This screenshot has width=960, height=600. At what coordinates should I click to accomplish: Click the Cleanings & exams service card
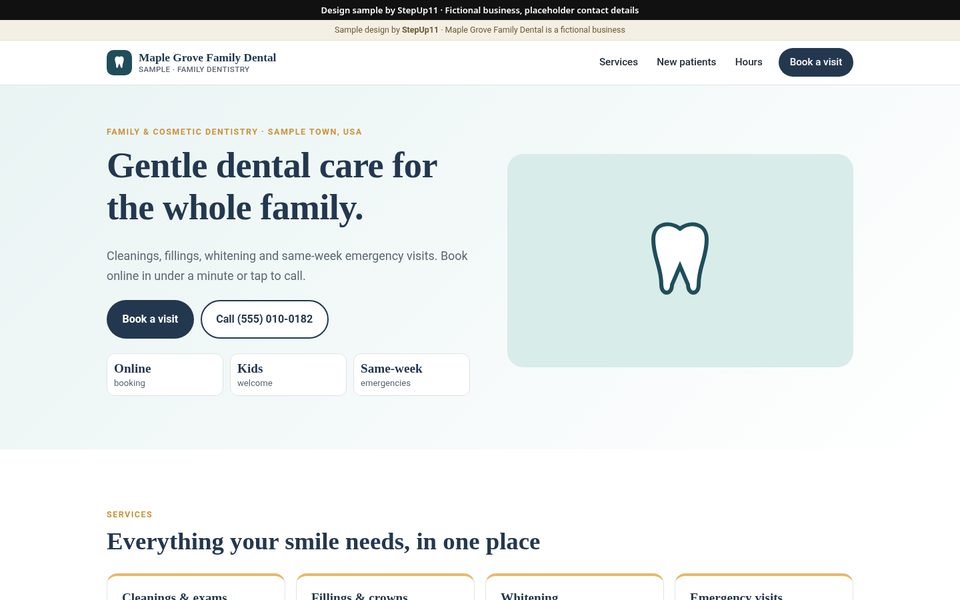pyautogui.click(x=195, y=587)
